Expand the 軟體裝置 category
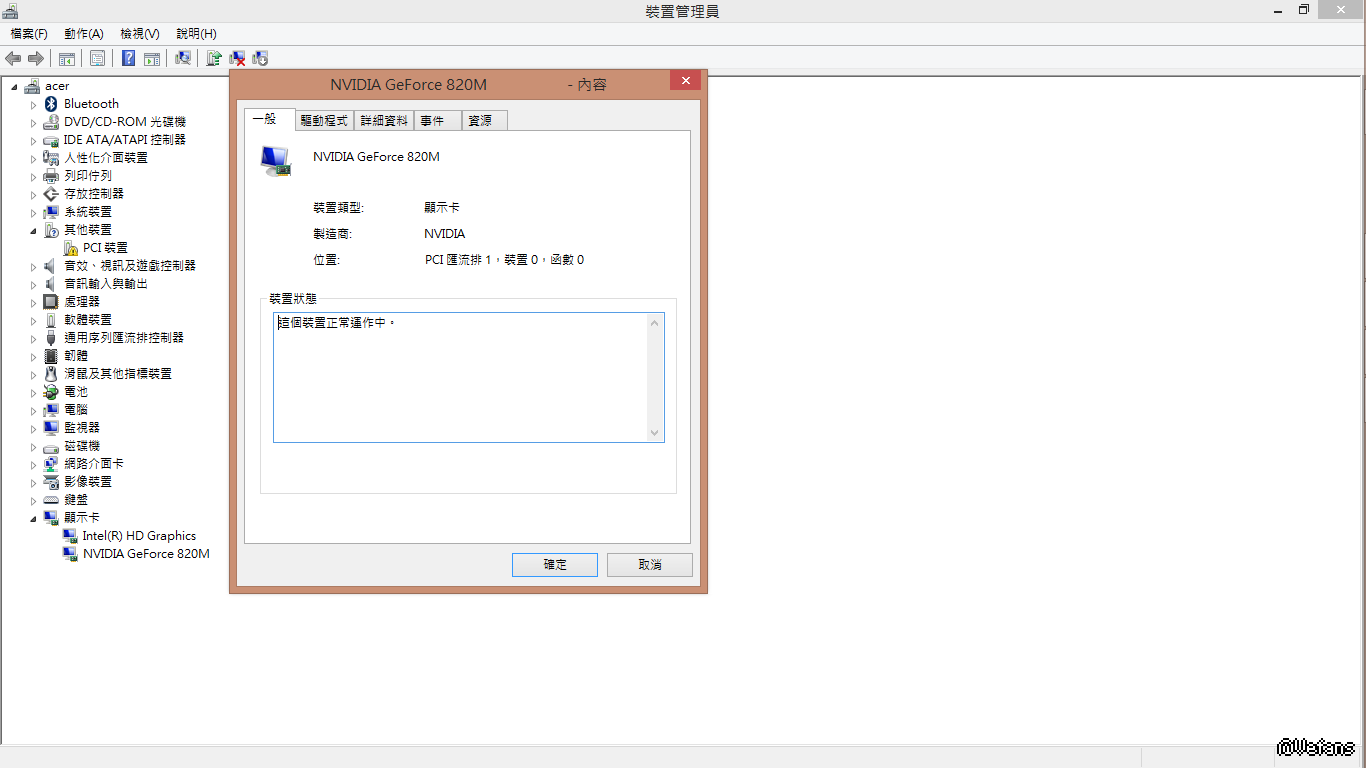This screenshot has width=1366, height=768. [33, 320]
